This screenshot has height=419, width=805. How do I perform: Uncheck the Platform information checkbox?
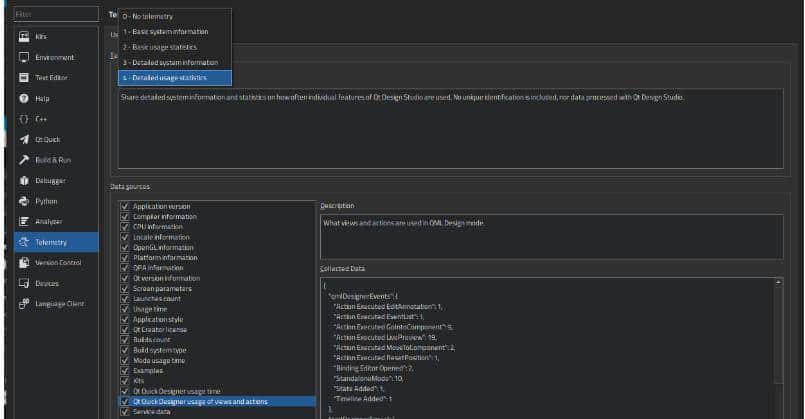tap(125, 257)
